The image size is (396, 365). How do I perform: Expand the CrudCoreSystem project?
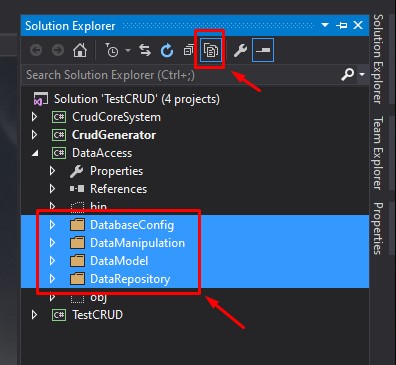coord(34,117)
